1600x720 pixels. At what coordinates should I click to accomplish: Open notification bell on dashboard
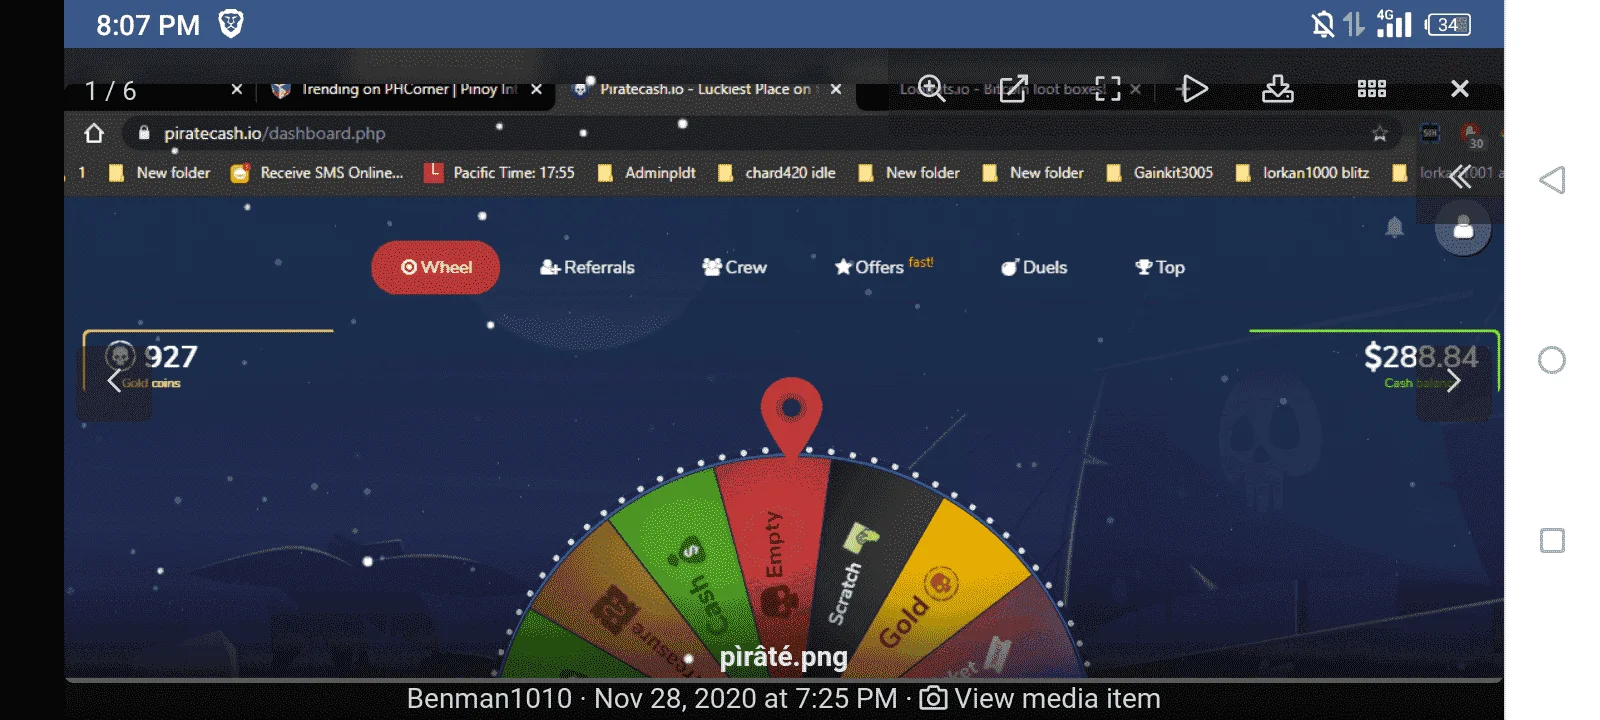pyautogui.click(x=1394, y=228)
